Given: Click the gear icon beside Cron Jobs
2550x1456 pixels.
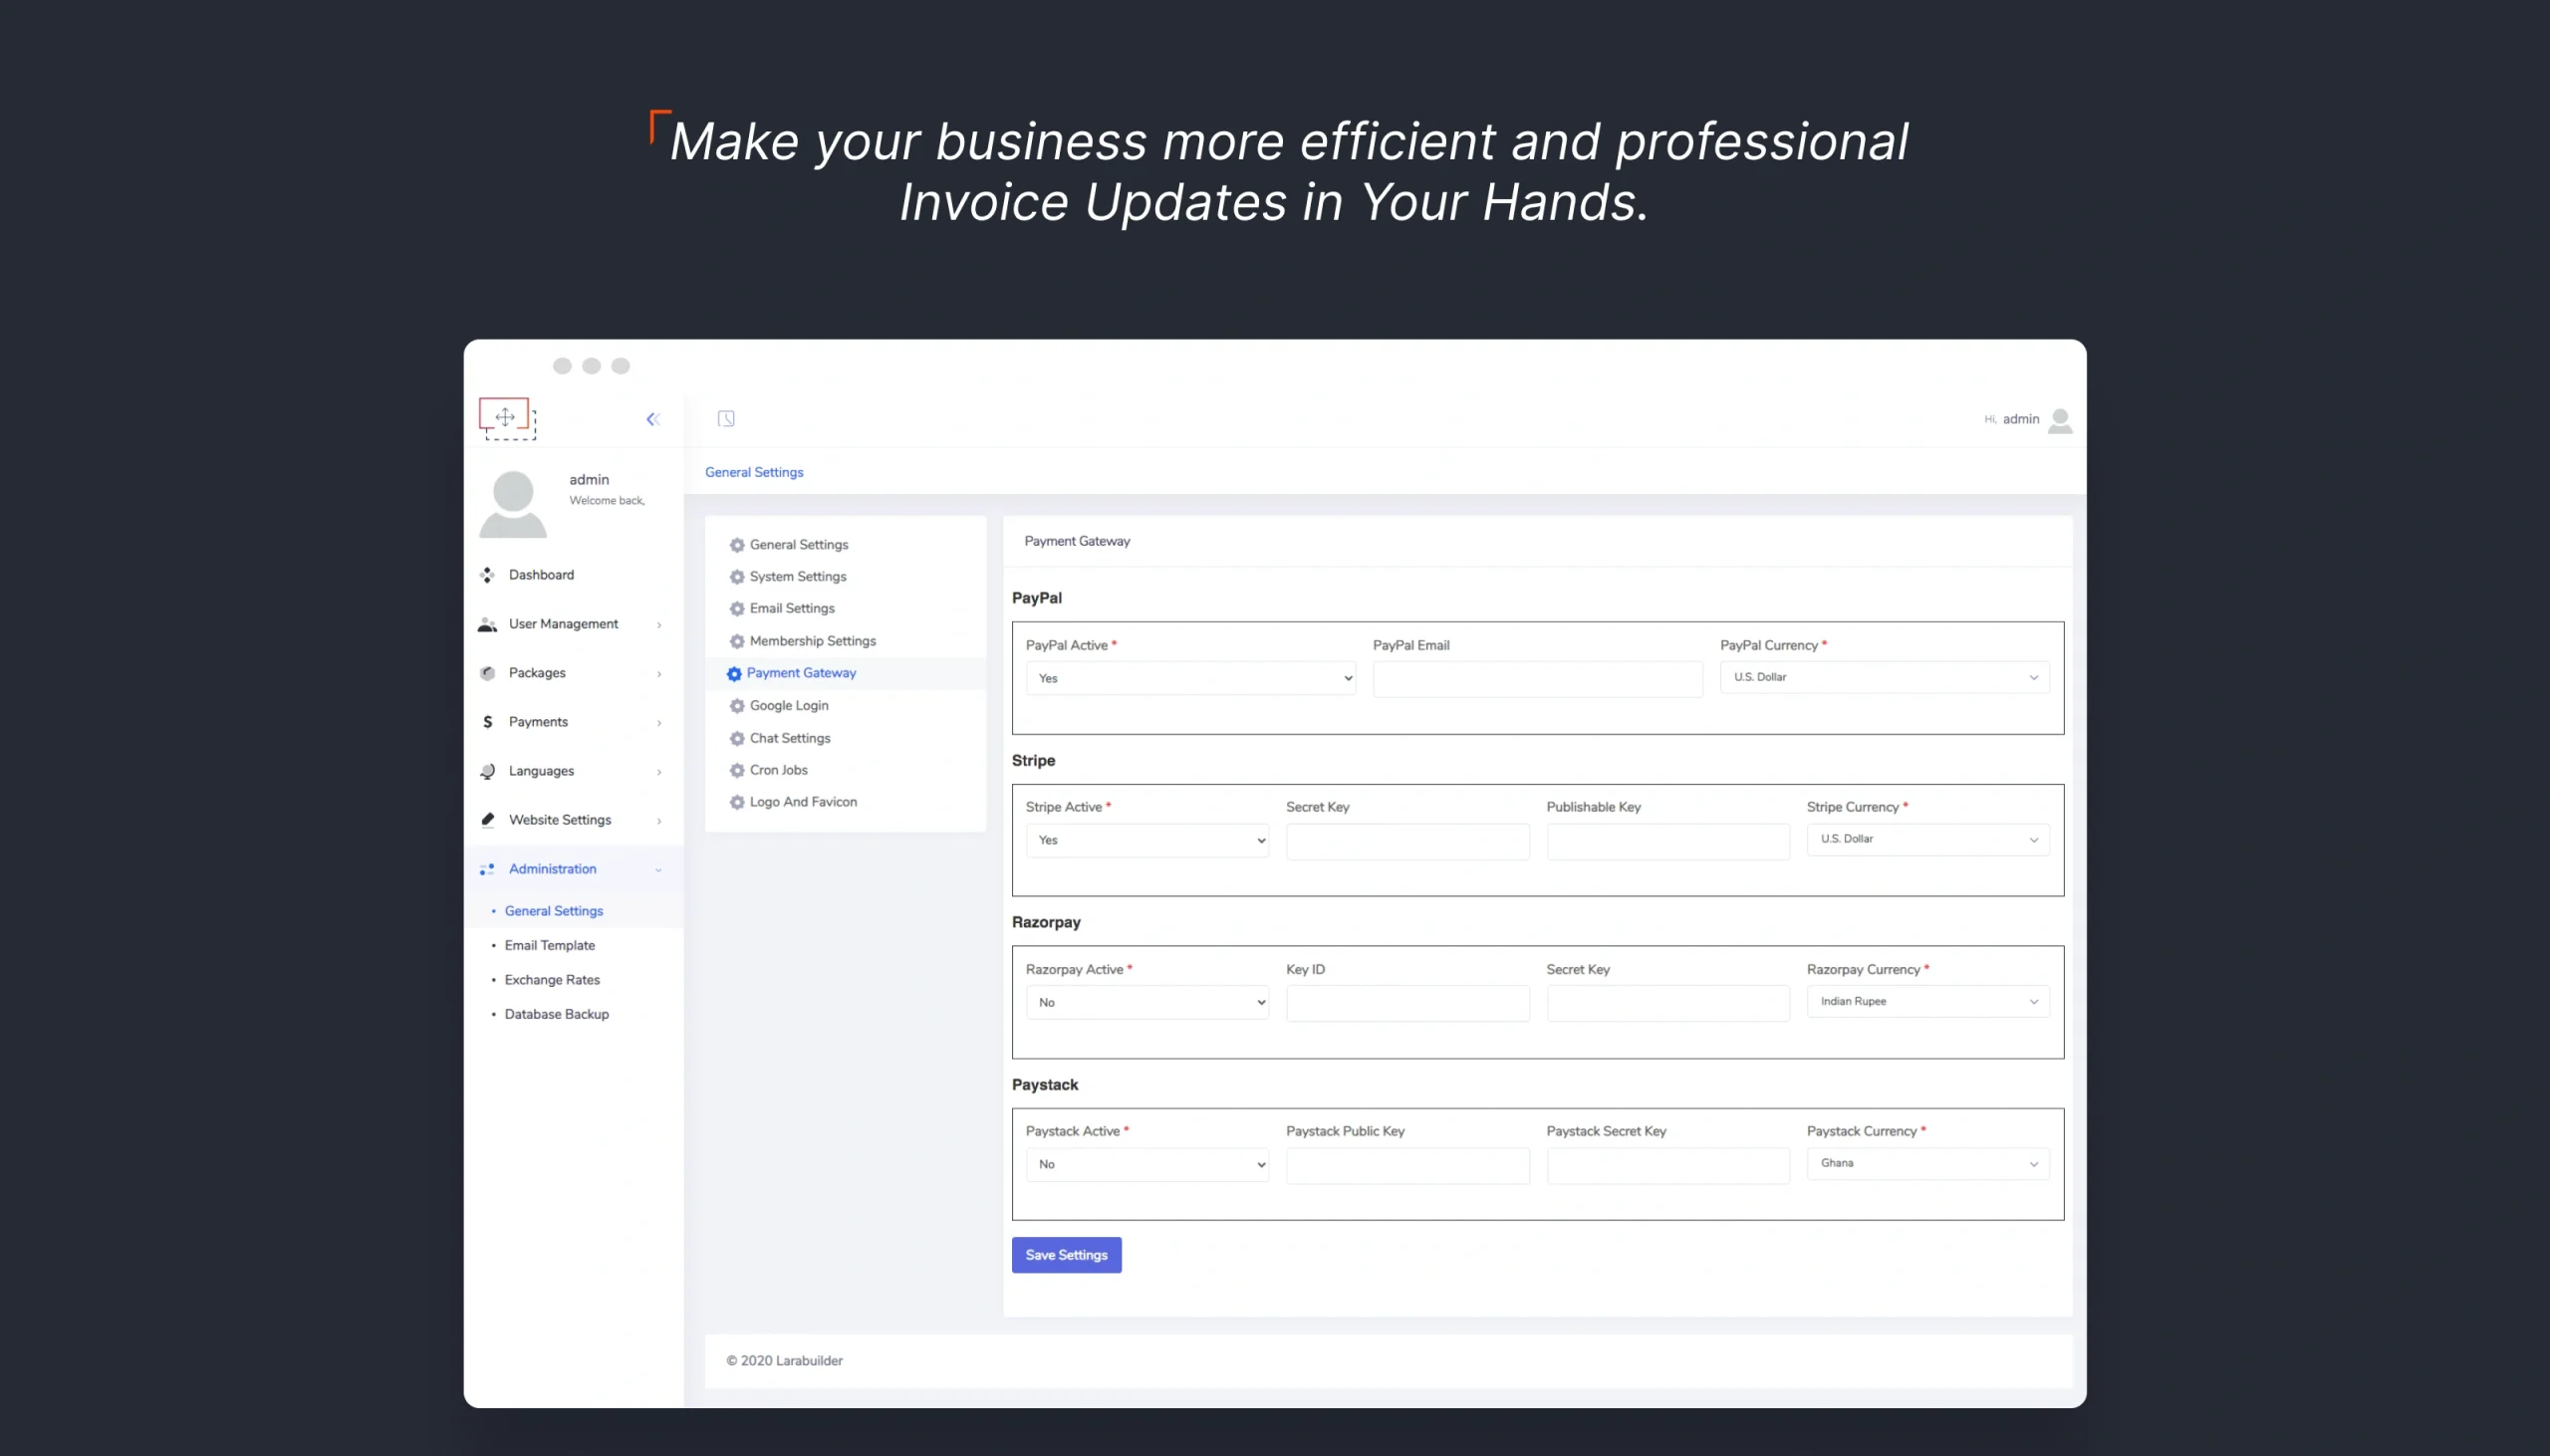Looking at the screenshot, I should coord(737,770).
